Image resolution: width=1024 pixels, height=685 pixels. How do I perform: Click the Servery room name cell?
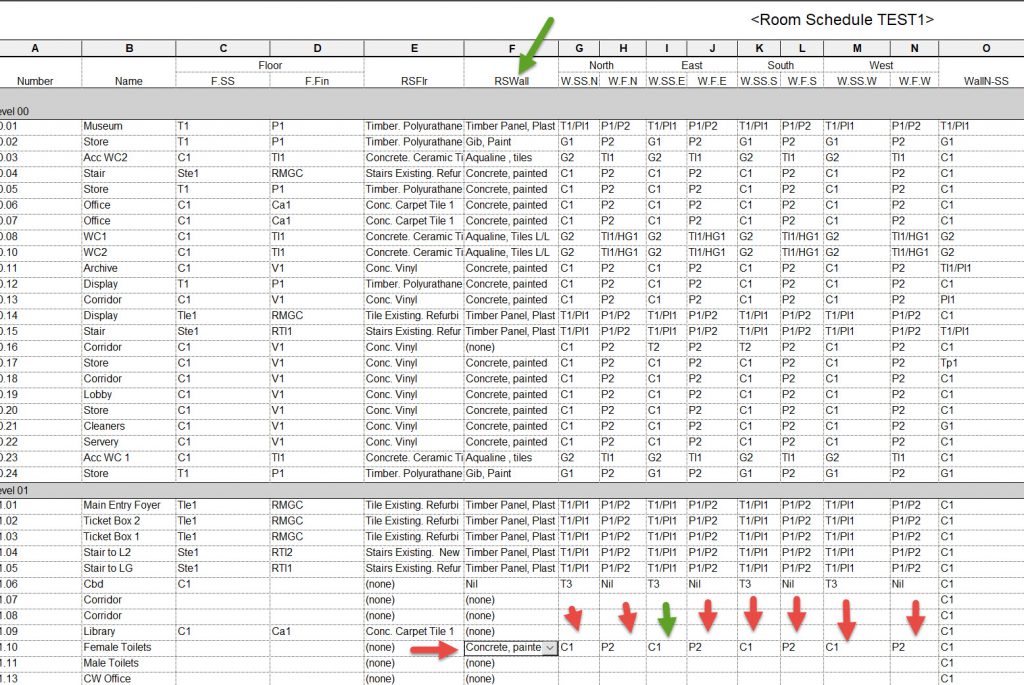[x=101, y=442]
